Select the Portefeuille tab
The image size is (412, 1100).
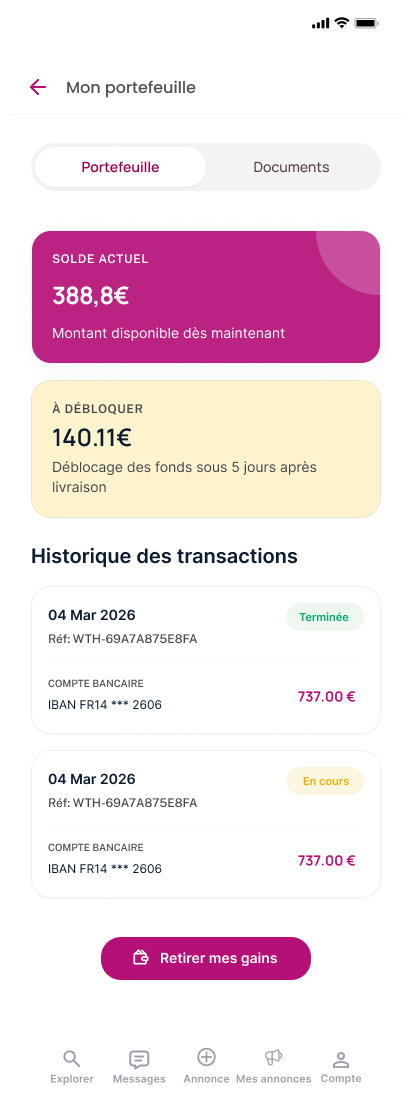(120, 167)
